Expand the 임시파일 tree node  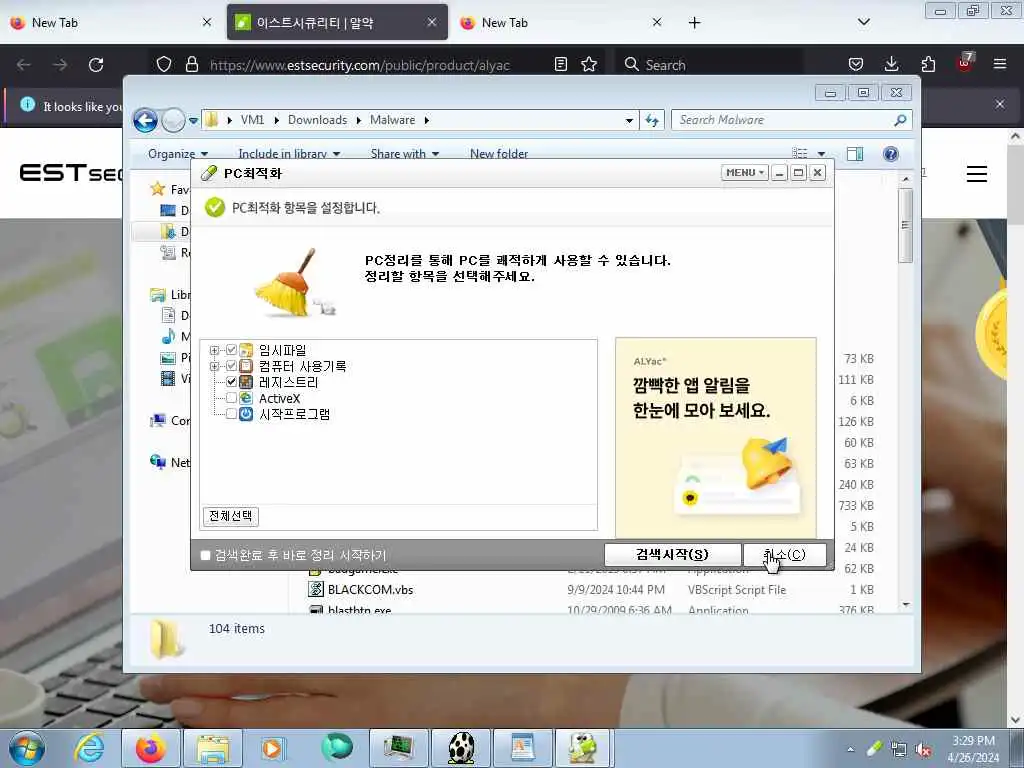[214, 351]
